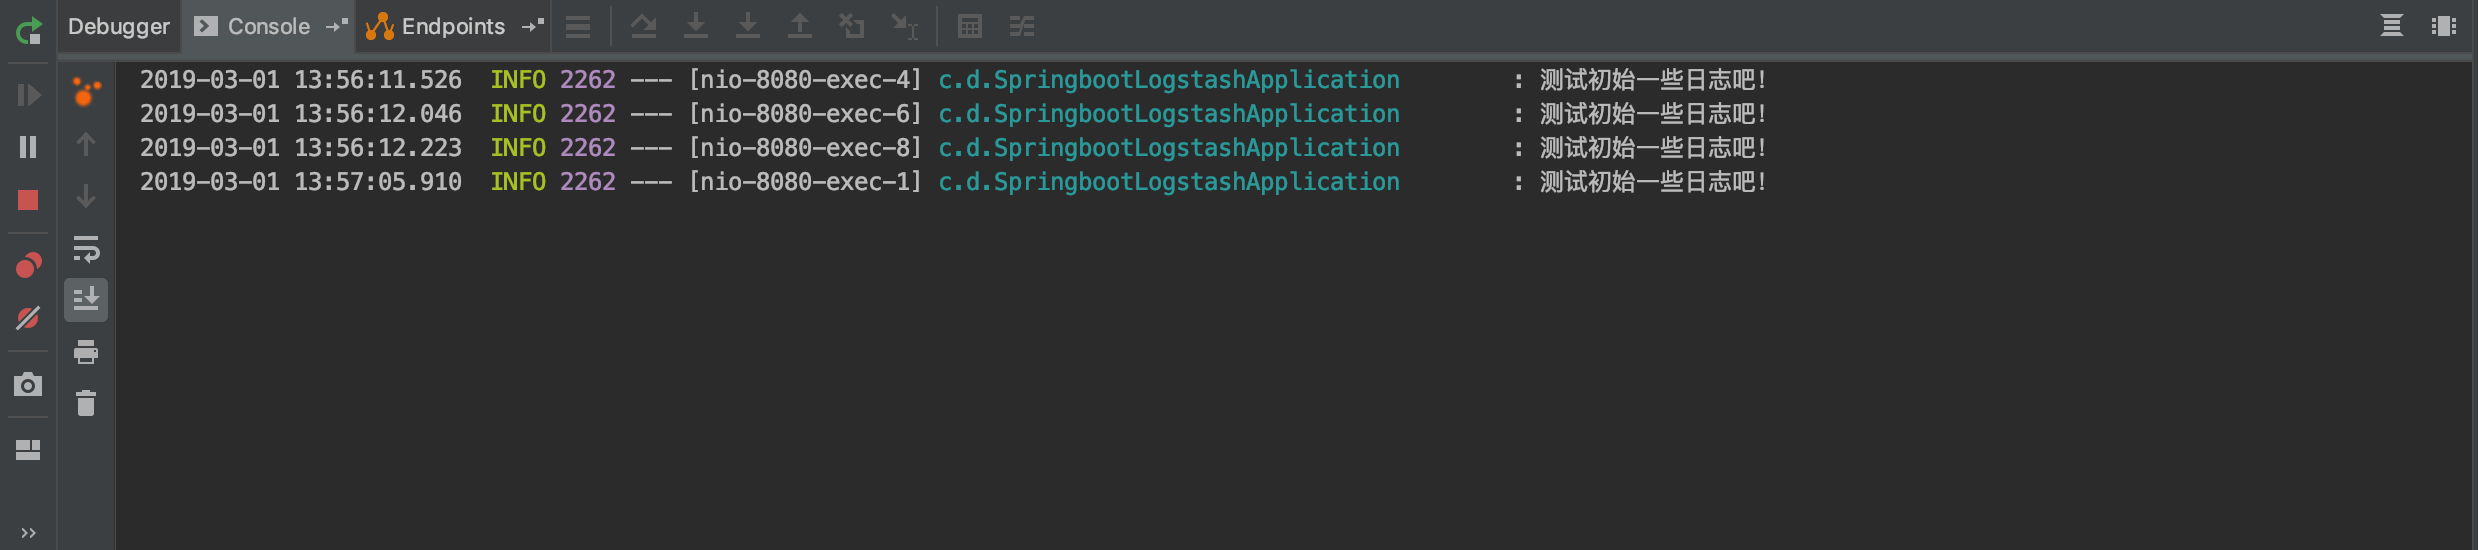The image size is (2478, 550).
Task: Take a thread dump with the camera icon
Action: 28,384
